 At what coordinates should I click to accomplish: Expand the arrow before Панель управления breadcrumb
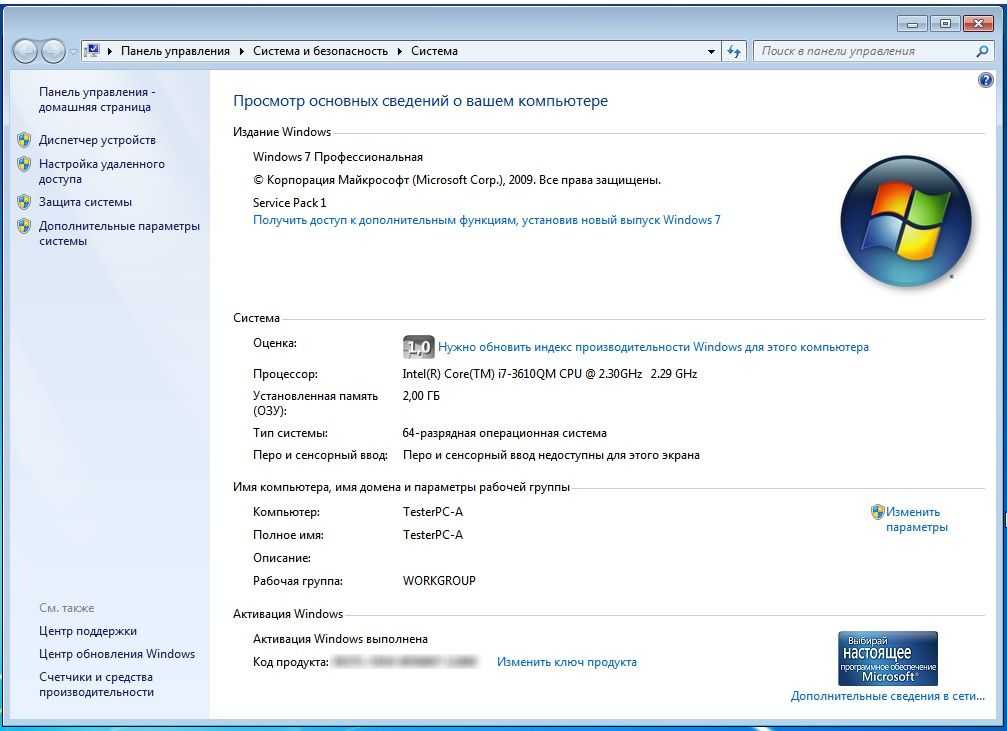(x=110, y=51)
